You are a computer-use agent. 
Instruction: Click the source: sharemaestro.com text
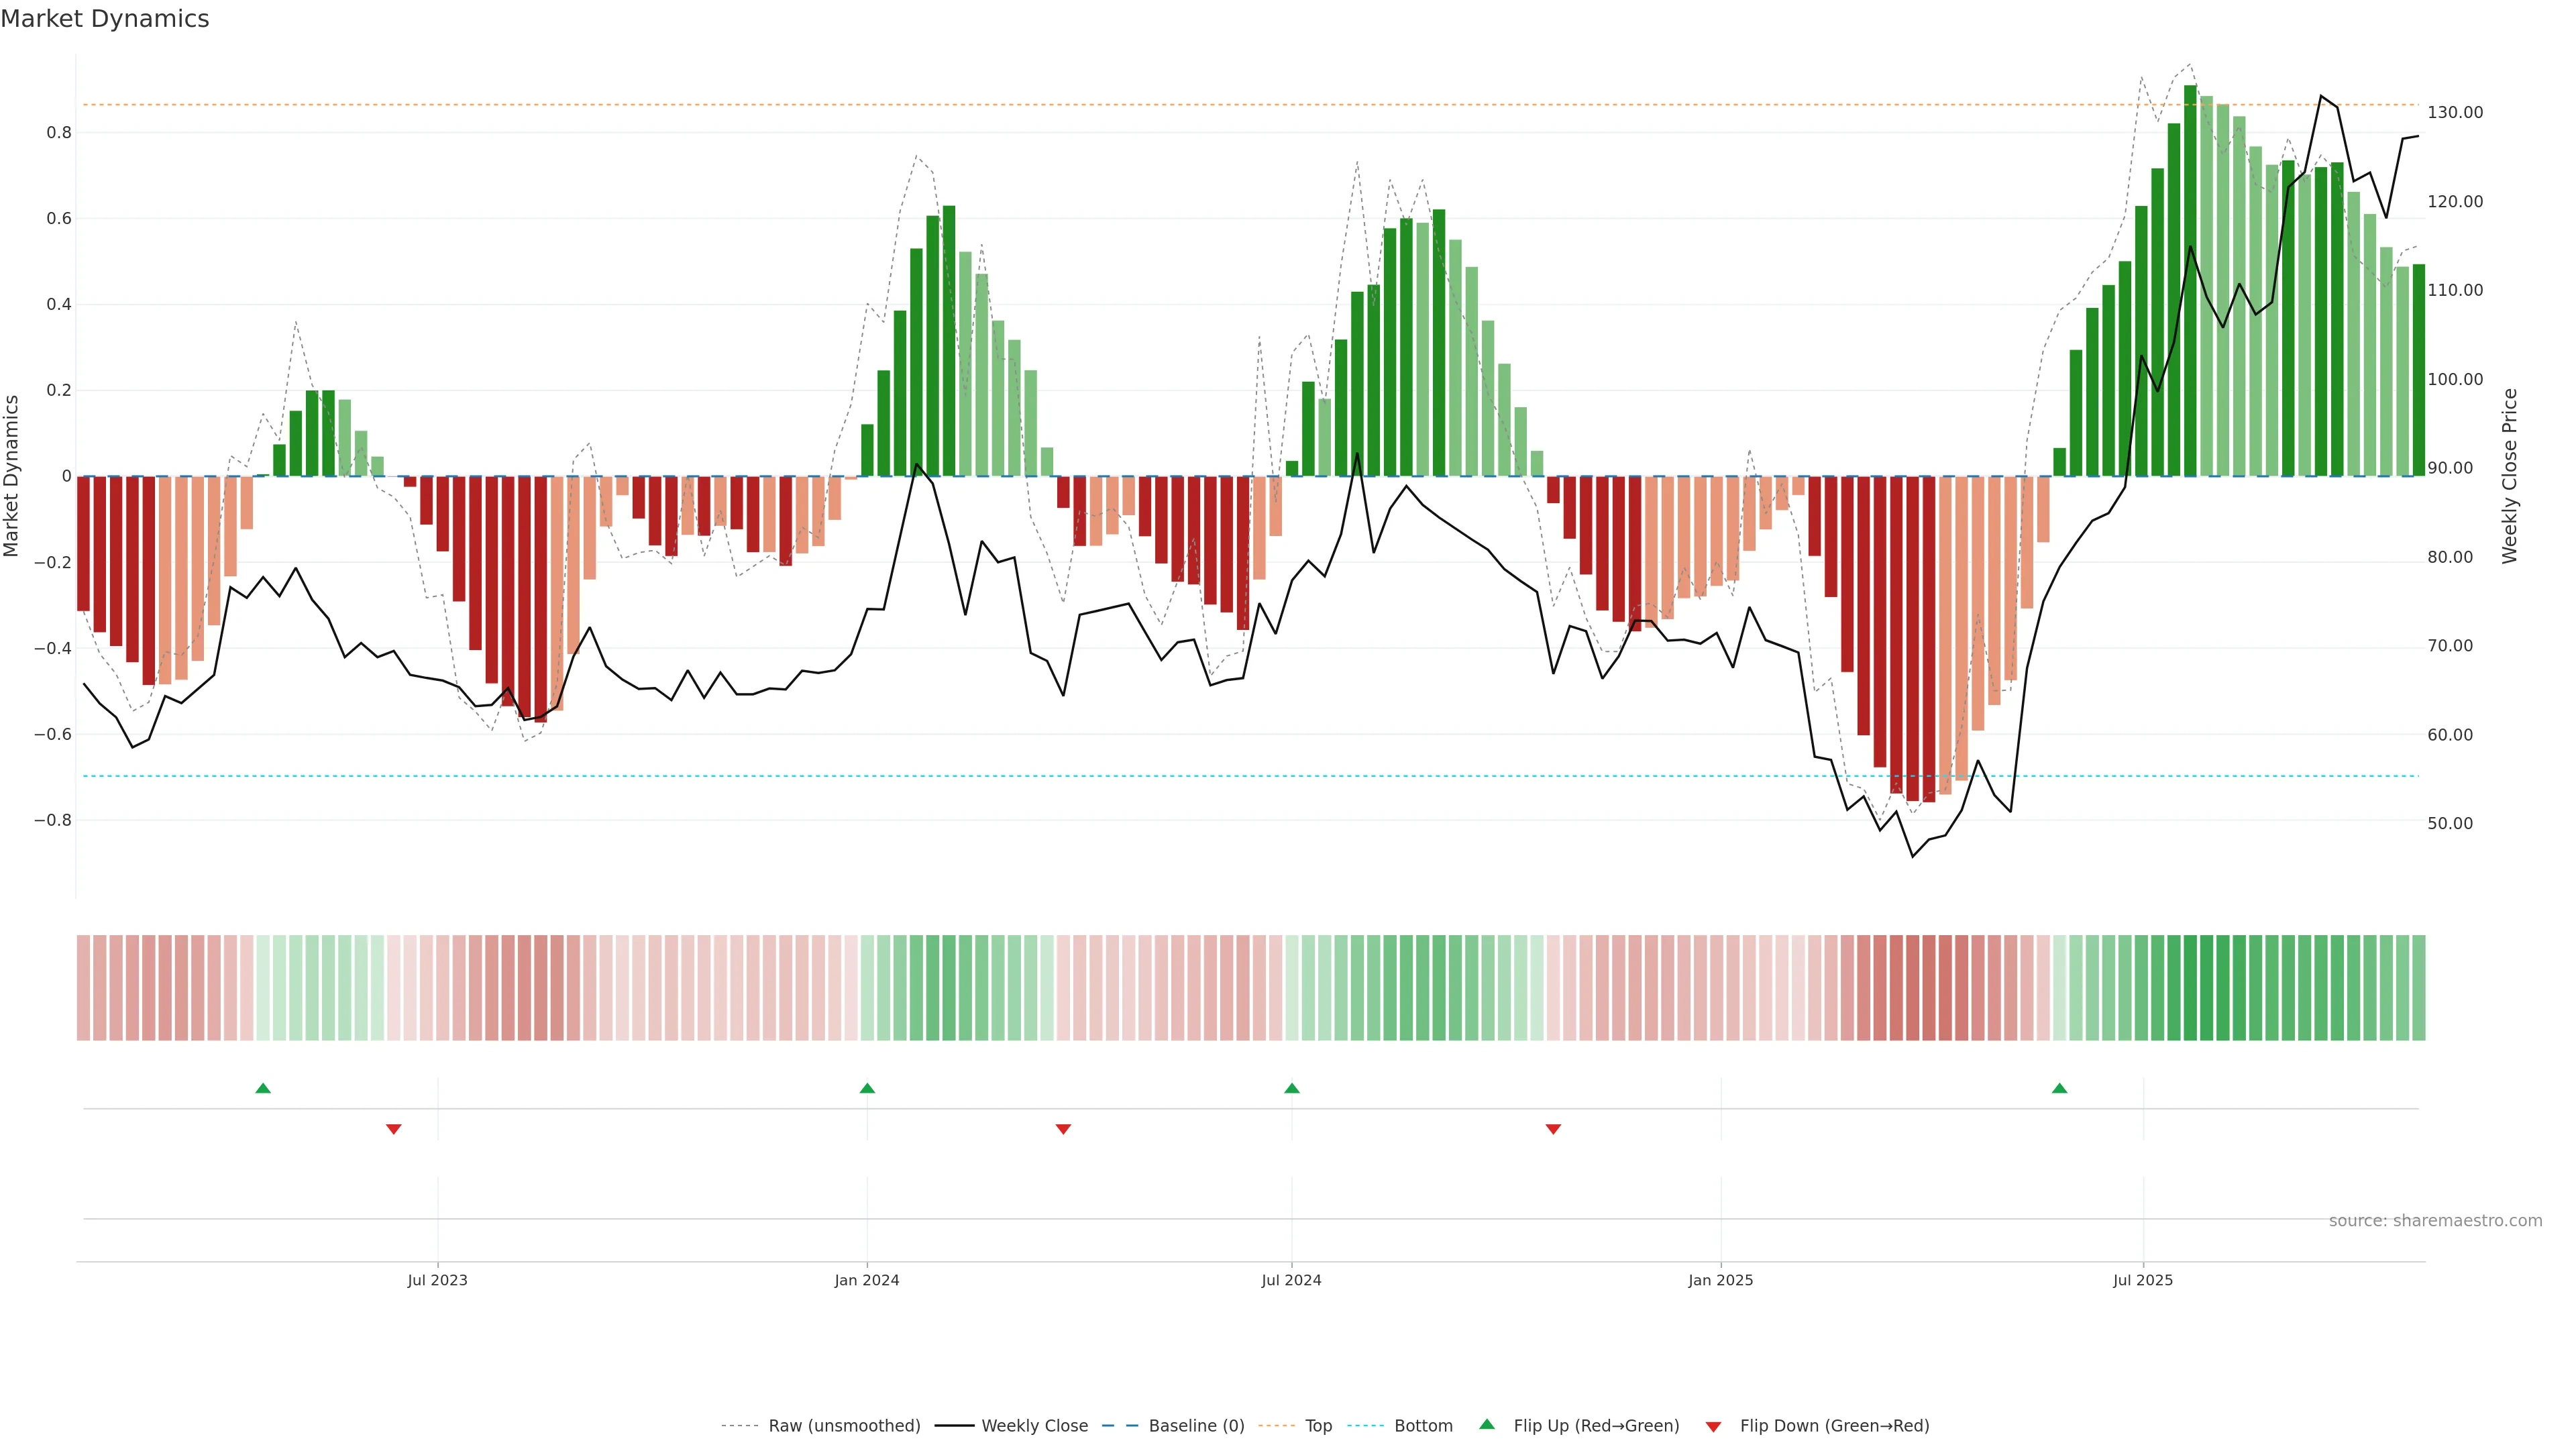point(2435,1221)
